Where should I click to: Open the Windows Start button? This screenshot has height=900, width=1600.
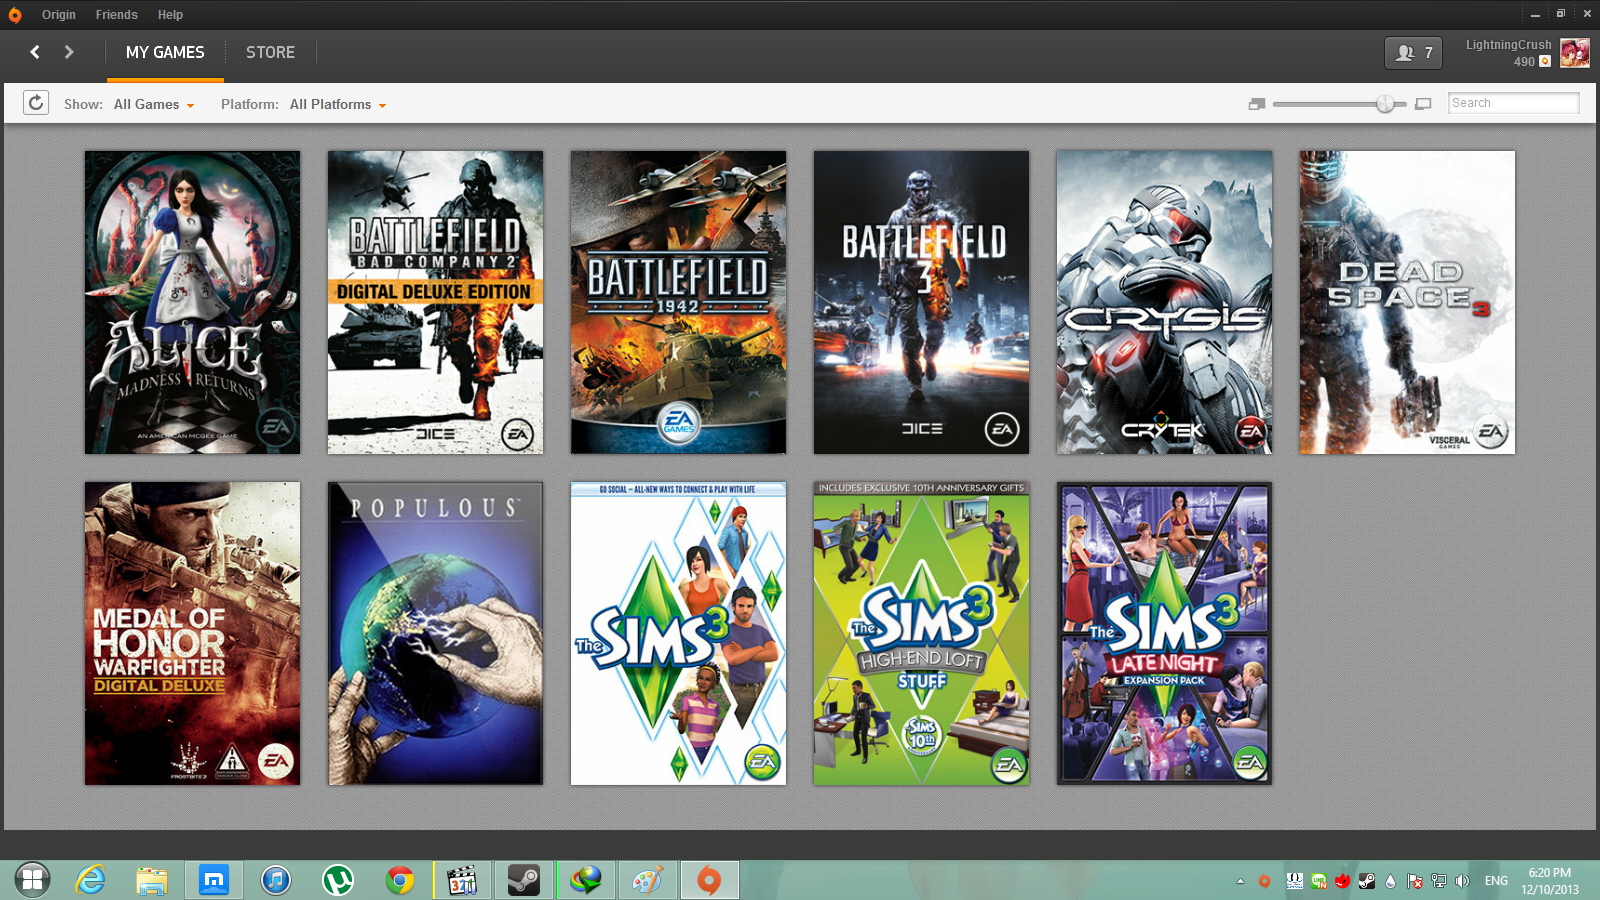(x=32, y=880)
